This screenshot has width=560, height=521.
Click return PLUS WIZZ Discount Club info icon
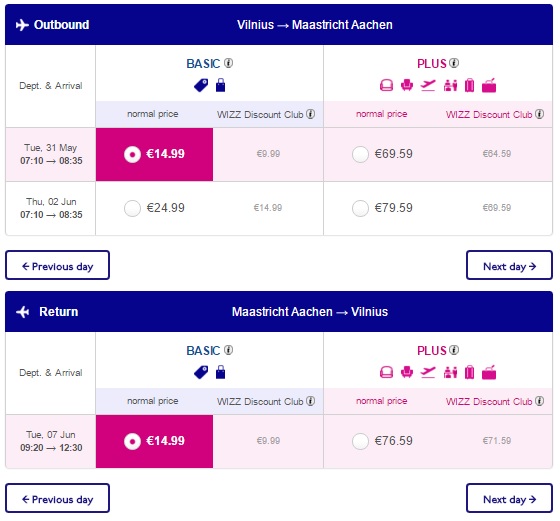(x=540, y=401)
